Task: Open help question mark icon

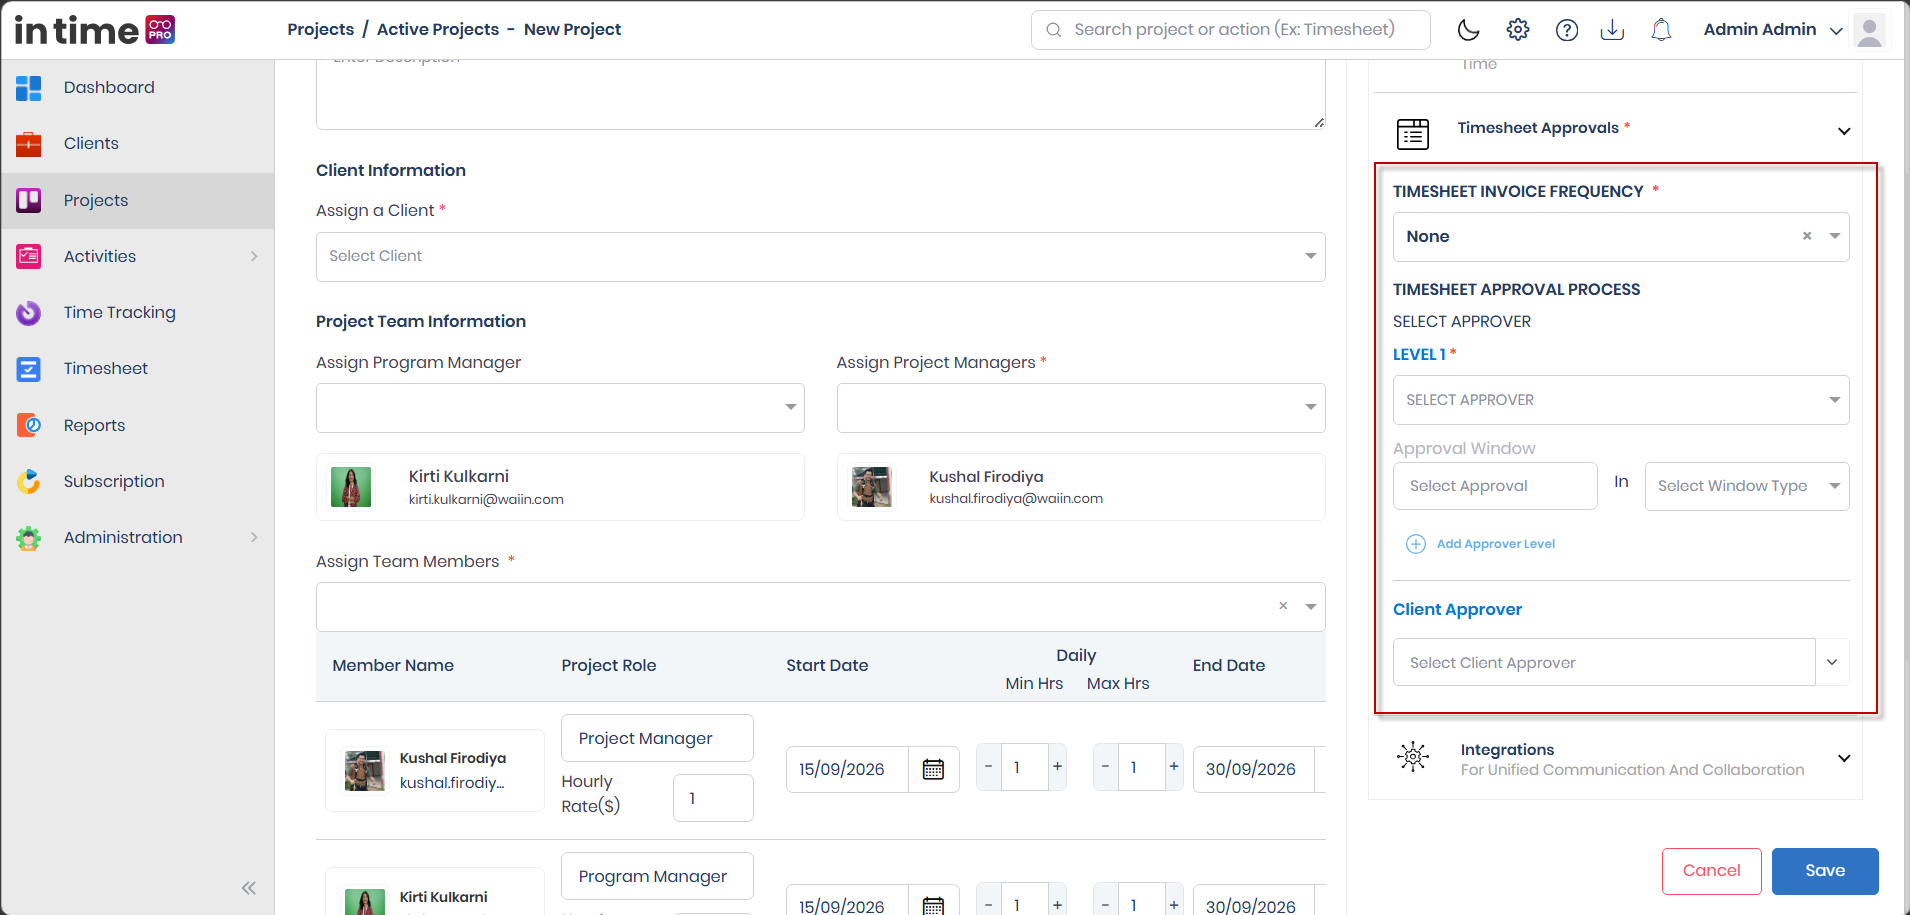Action: (x=1567, y=30)
